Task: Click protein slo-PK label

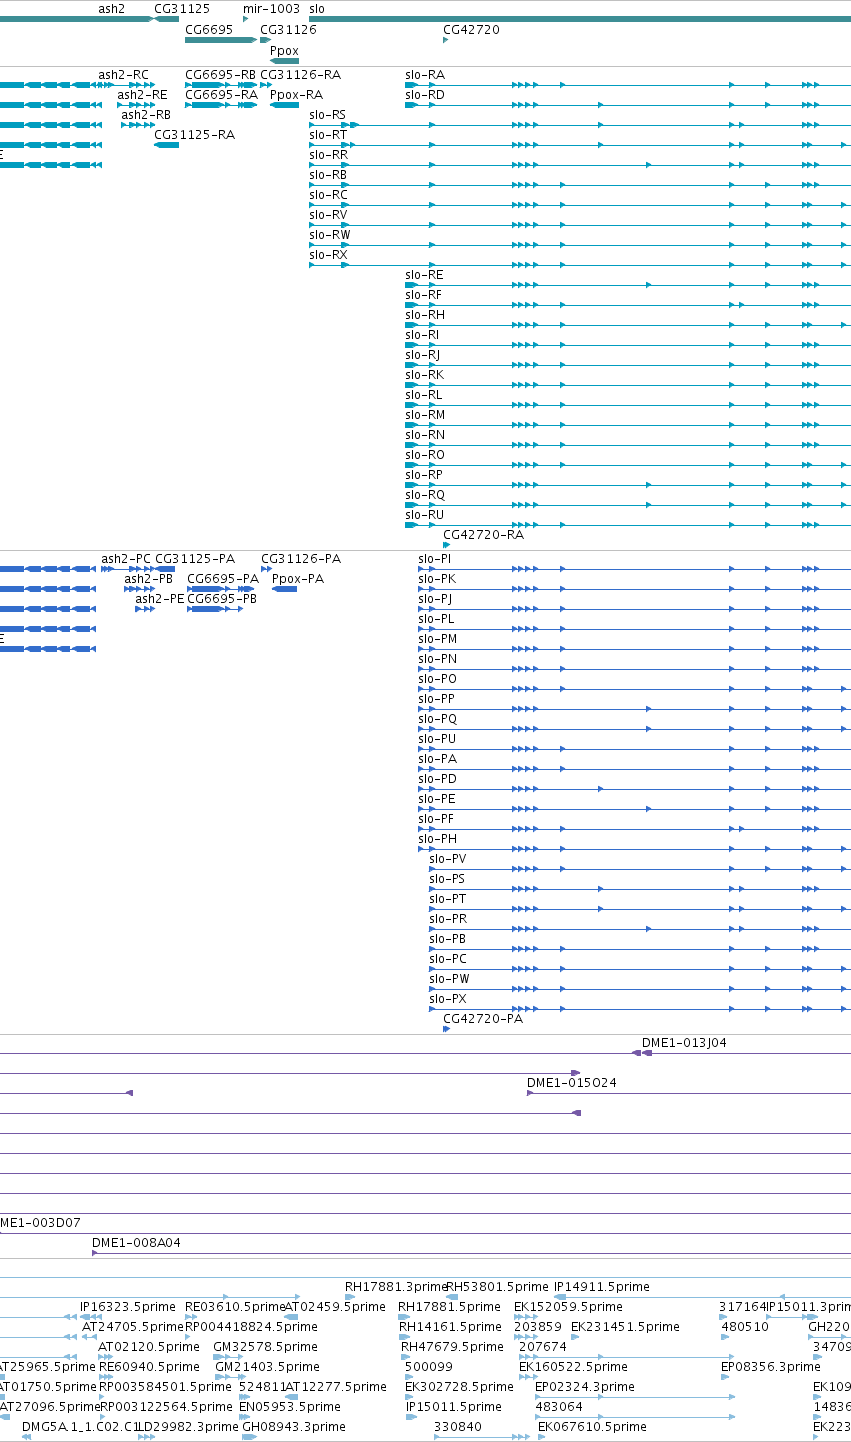Action: pos(437,579)
